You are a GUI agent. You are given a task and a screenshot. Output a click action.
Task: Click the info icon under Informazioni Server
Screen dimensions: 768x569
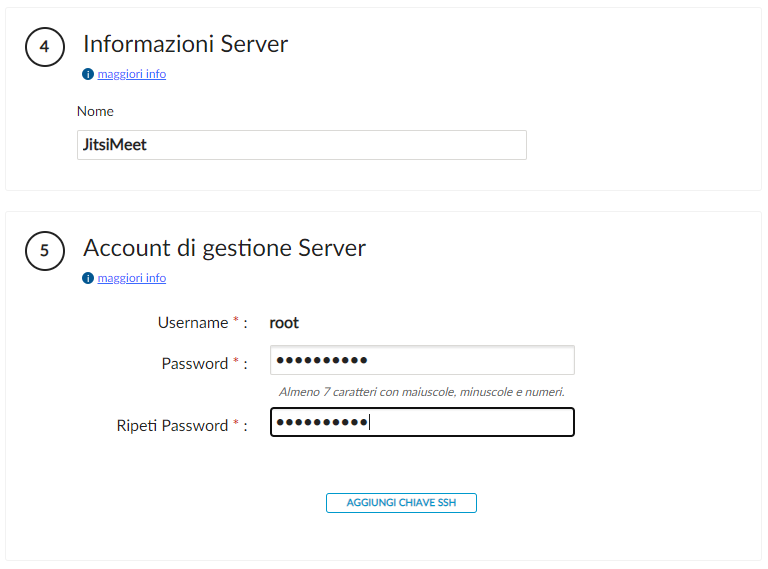pyautogui.click(x=88, y=74)
